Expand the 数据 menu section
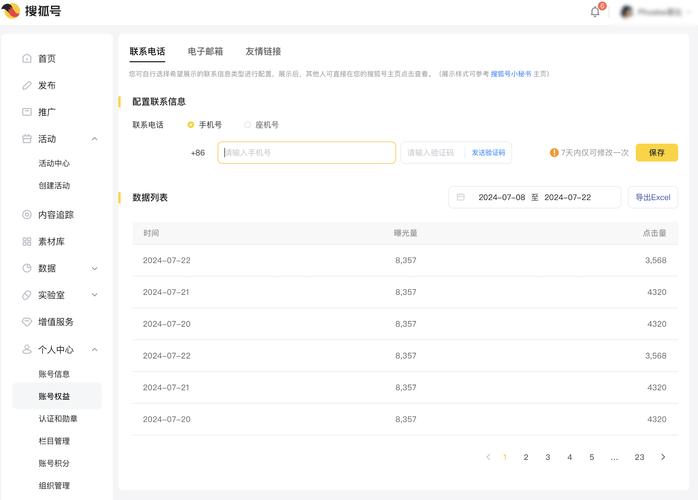Image resolution: width=698 pixels, height=500 pixels. (94, 268)
